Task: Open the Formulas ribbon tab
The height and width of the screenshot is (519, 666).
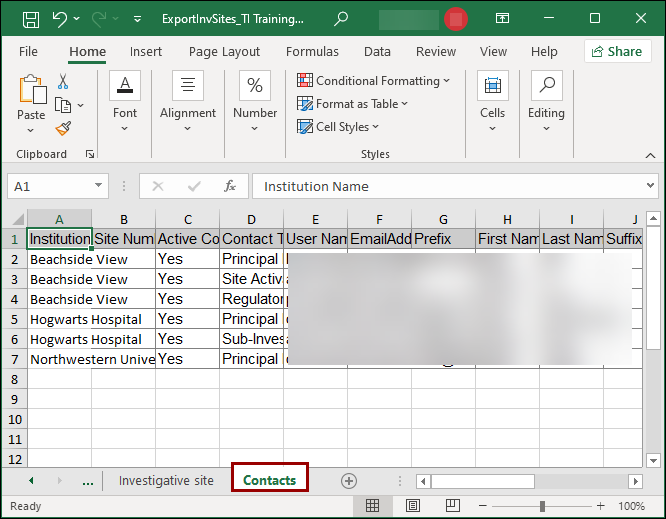Action: pos(312,52)
